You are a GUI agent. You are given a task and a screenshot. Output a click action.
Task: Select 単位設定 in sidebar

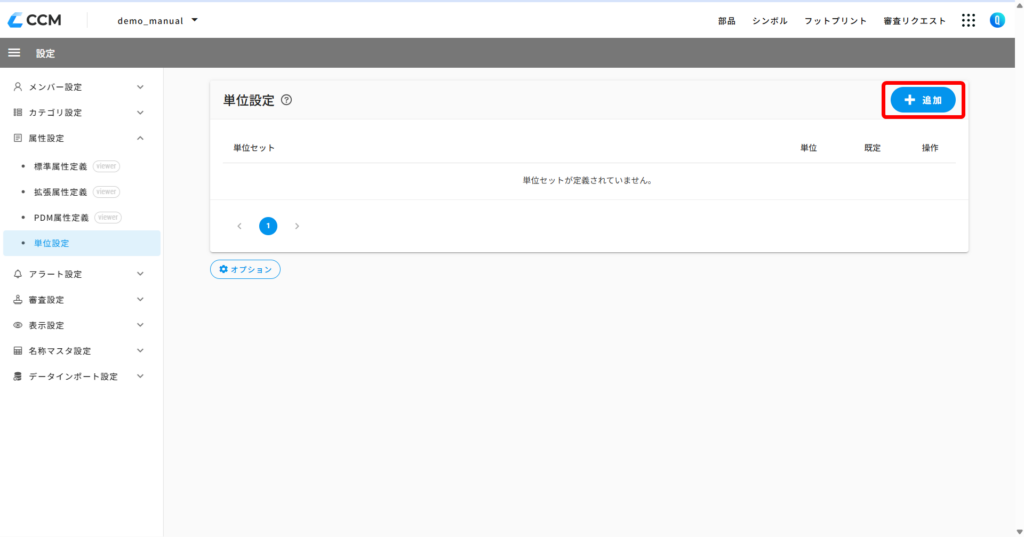point(82,243)
